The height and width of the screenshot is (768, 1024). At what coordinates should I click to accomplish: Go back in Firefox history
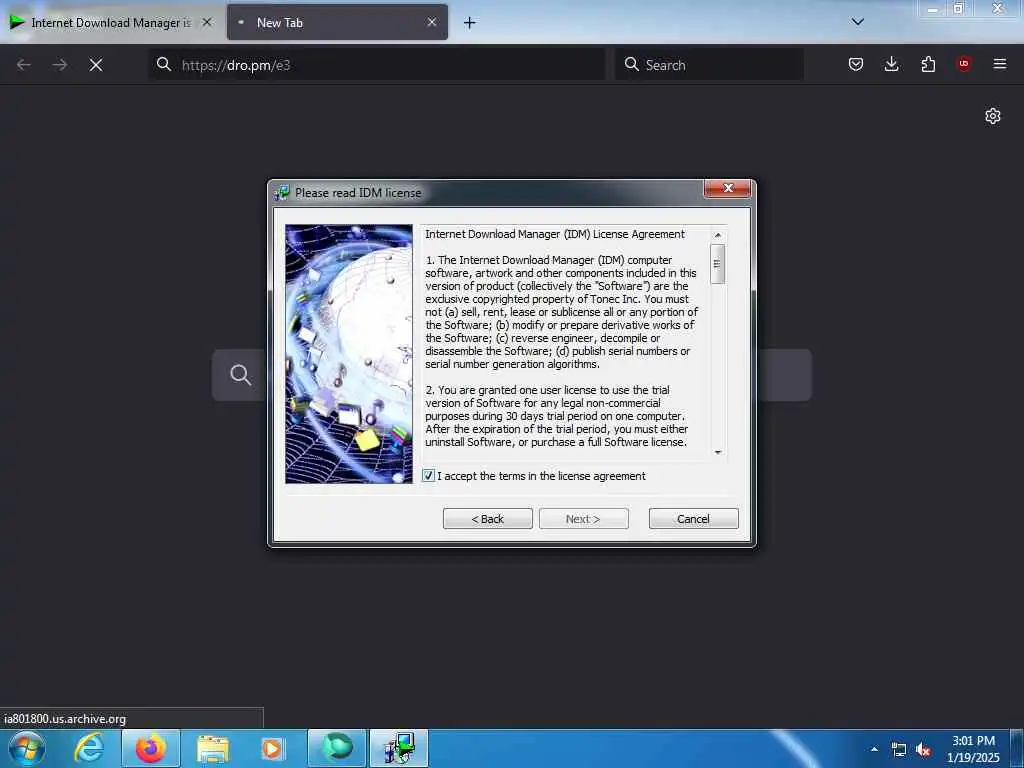point(24,65)
